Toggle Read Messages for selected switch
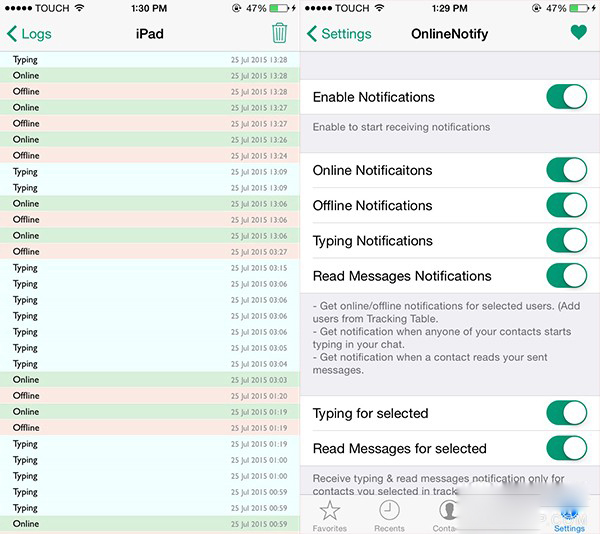600x534 pixels. click(x=566, y=448)
